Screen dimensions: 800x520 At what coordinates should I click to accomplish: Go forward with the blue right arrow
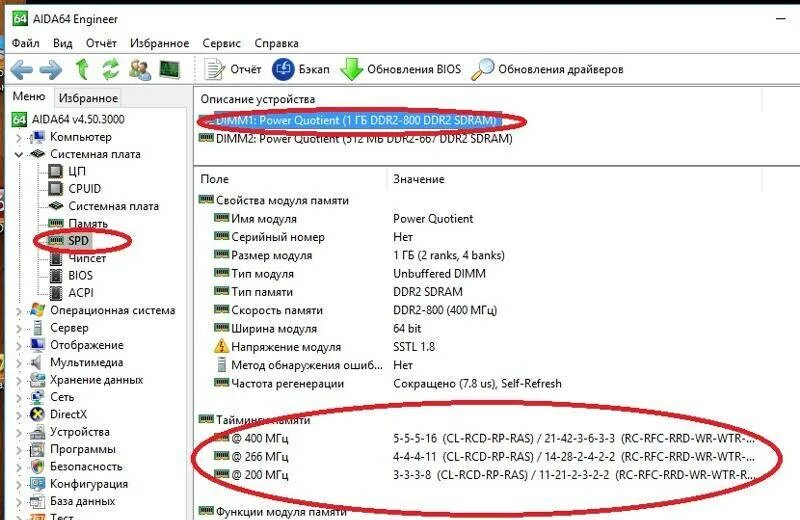51,69
